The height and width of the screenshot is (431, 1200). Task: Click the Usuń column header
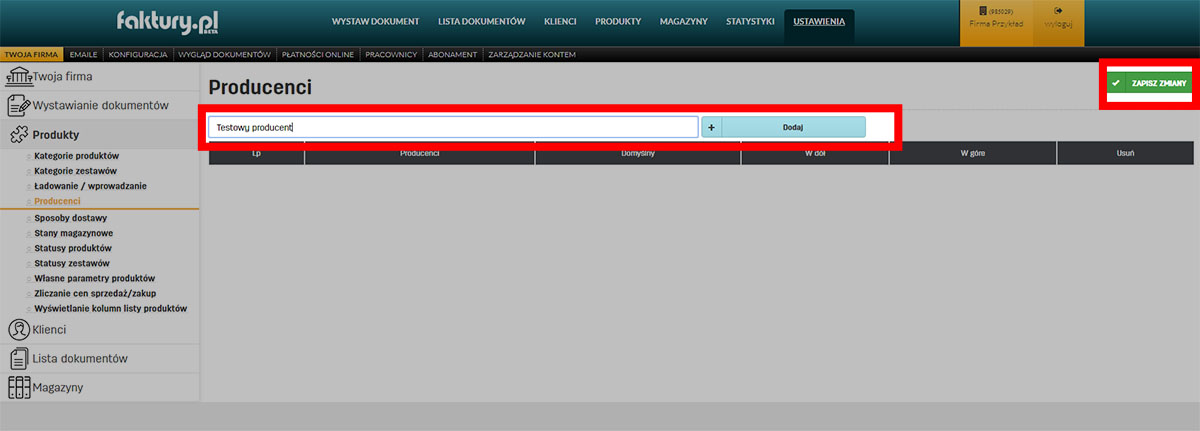pyautogui.click(x=1126, y=153)
